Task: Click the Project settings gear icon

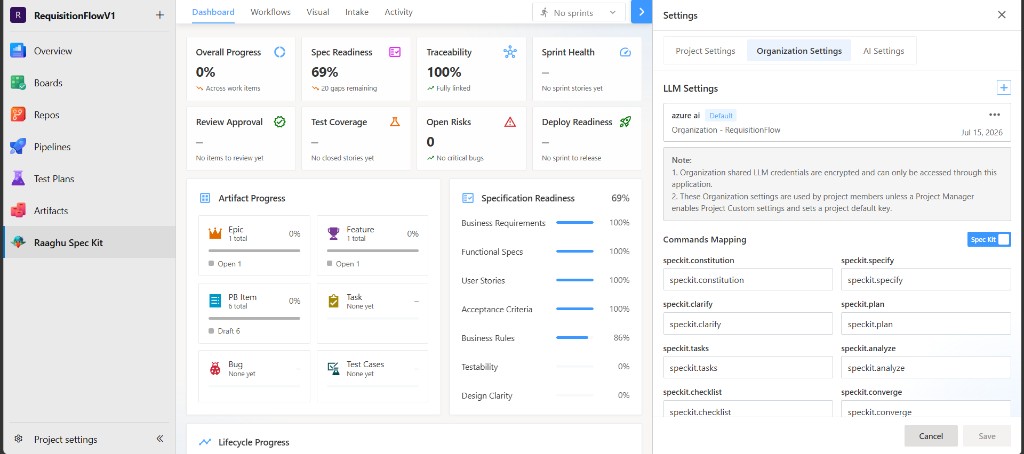Action: [18, 439]
